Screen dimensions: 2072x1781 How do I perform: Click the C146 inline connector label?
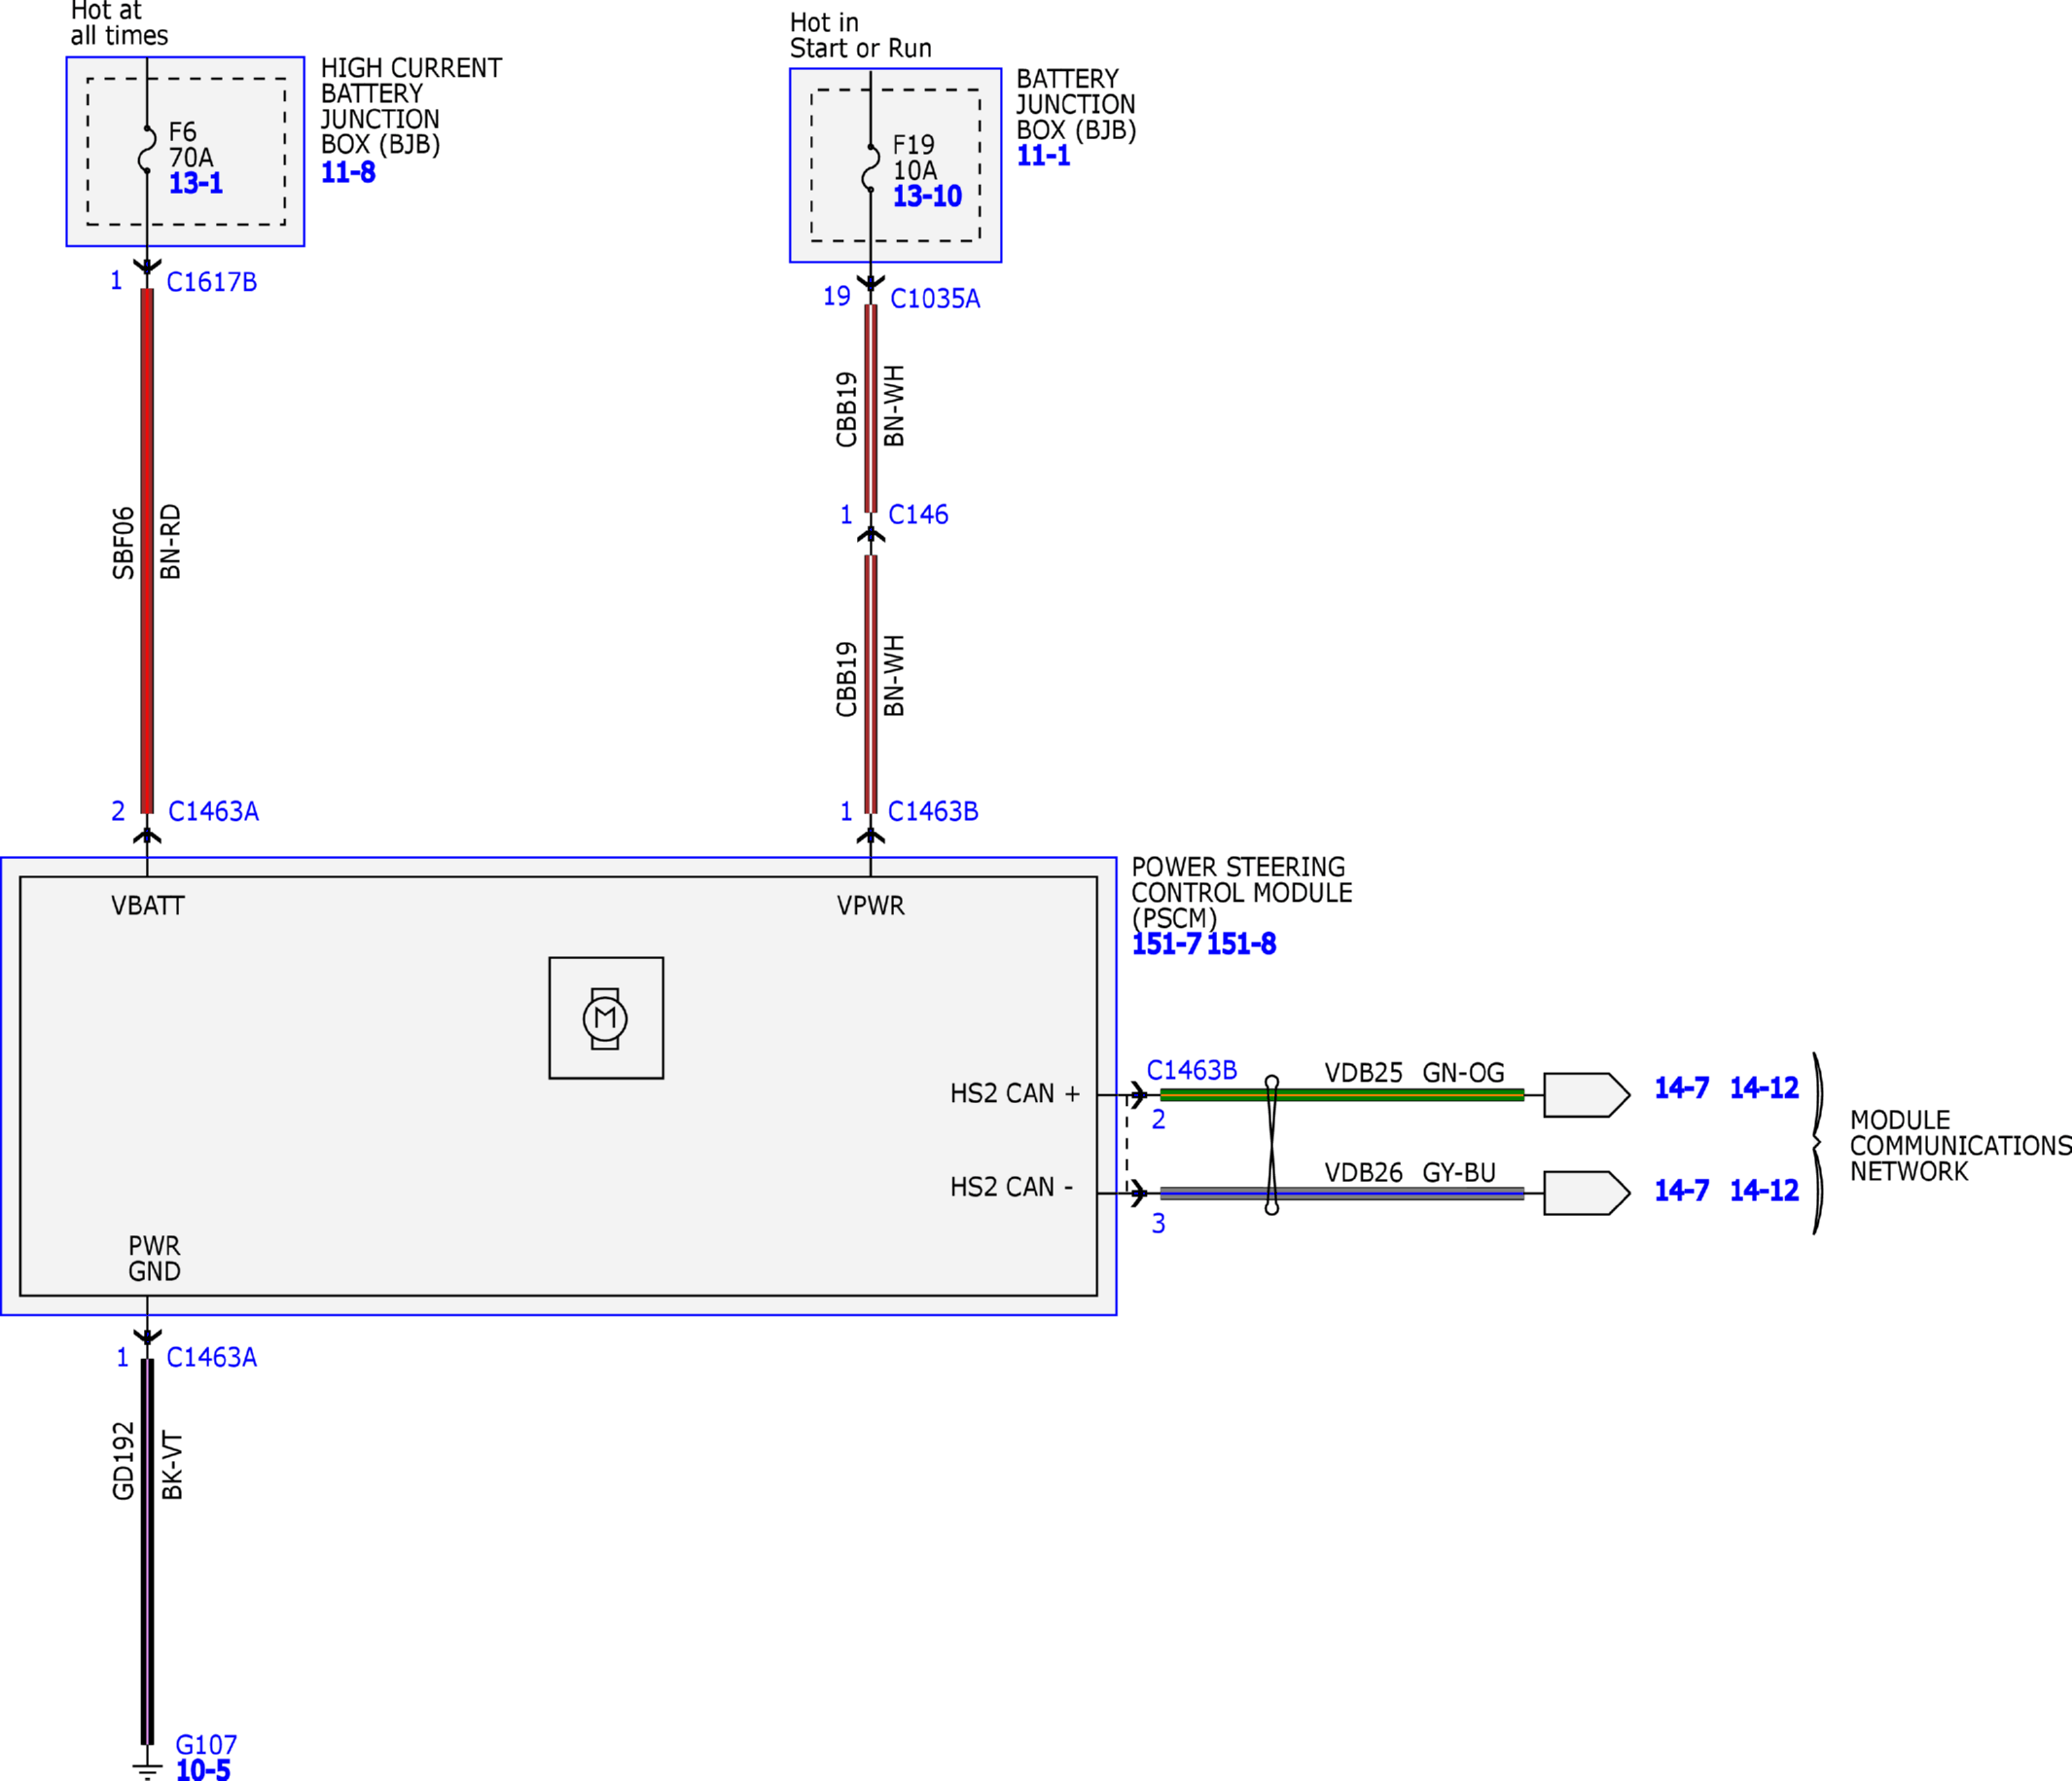918,515
